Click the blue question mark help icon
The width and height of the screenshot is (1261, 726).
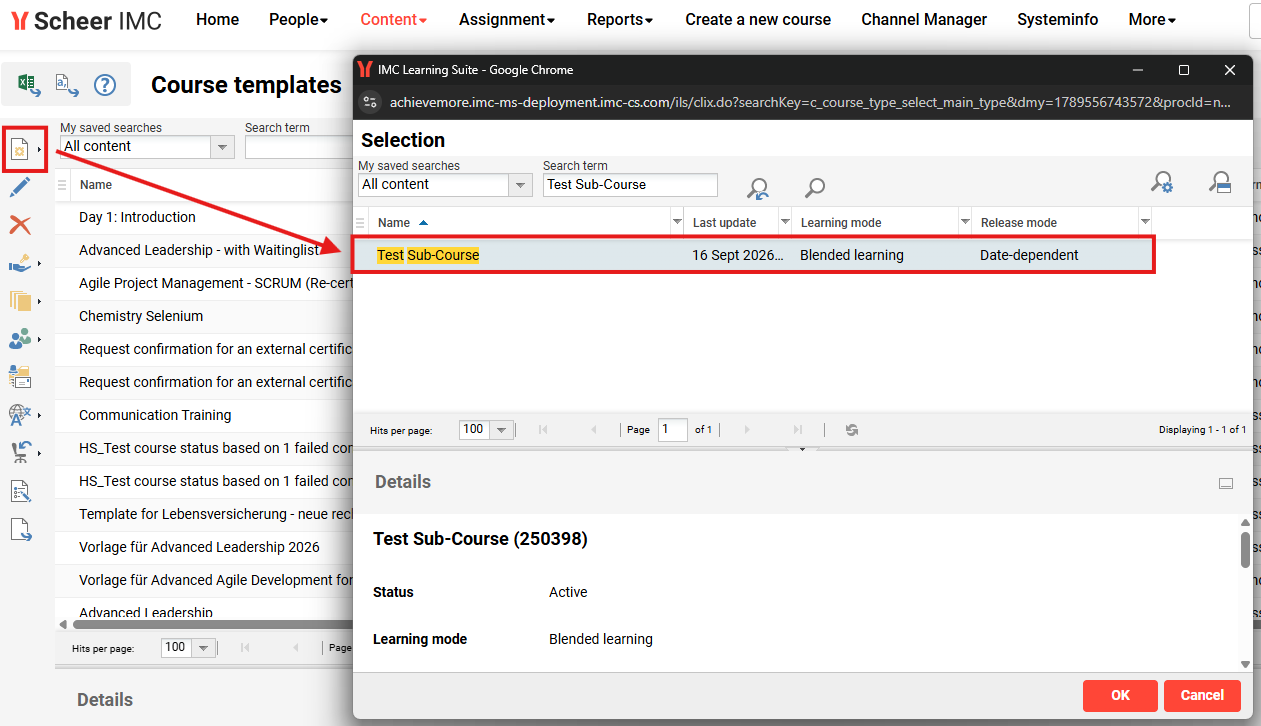click(x=105, y=85)
